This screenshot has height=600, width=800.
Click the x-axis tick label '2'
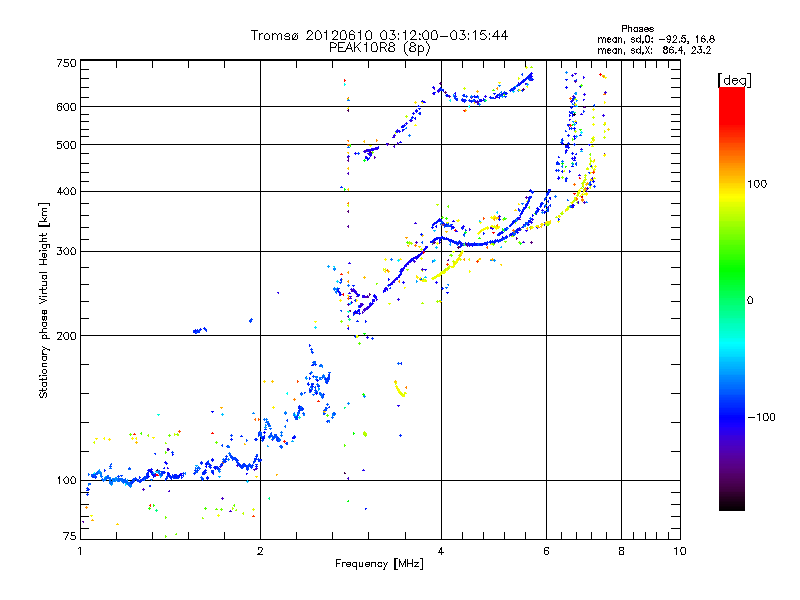coord(260,551)
